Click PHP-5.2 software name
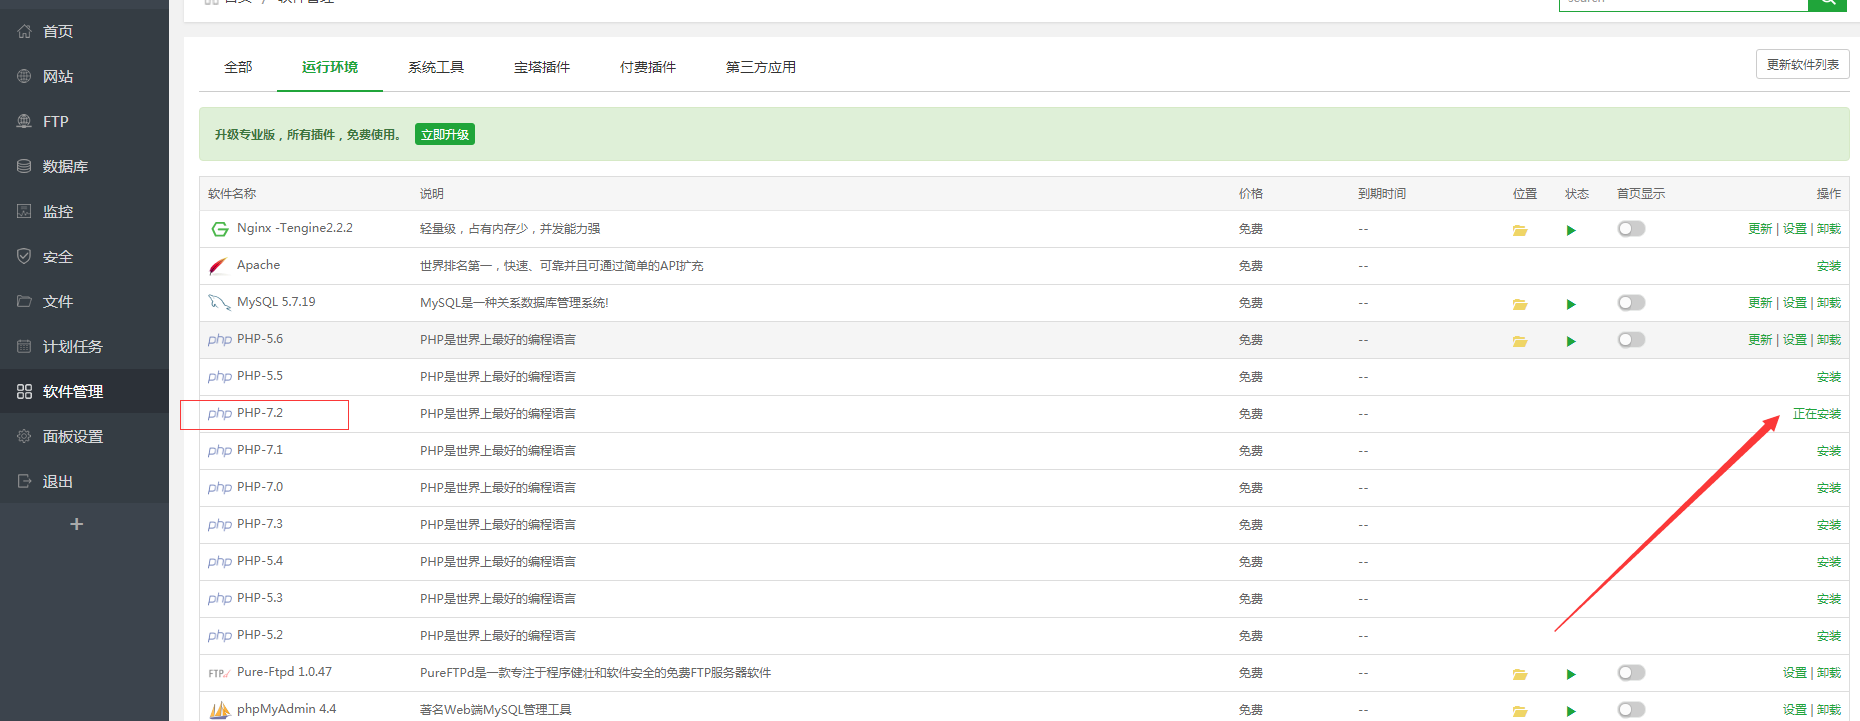This screenshot has width=1860, height=721. click(260, 635)
